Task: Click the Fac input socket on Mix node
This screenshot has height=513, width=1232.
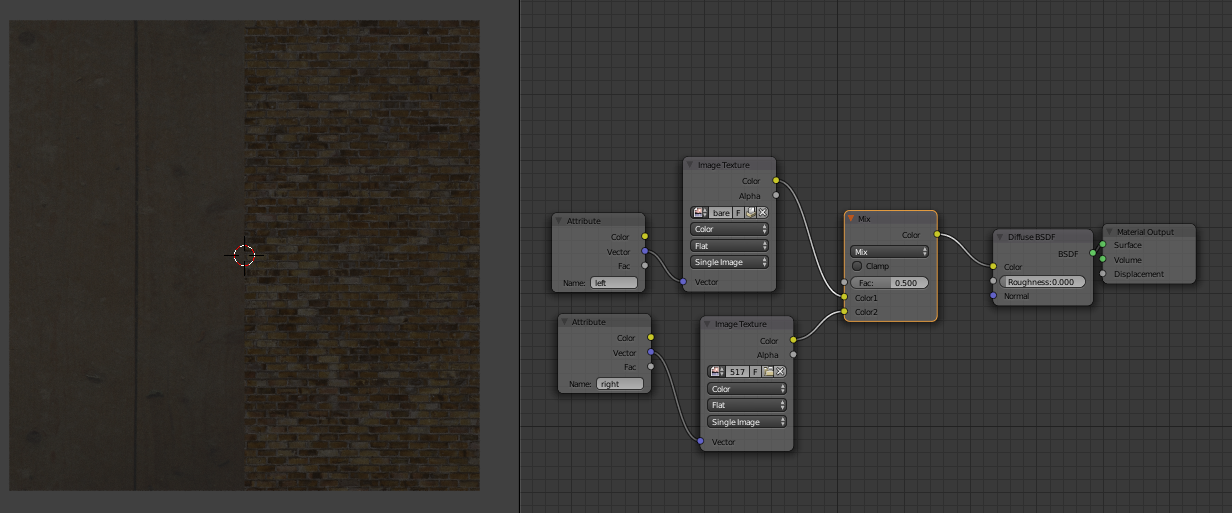Action: tap(845, 283)
